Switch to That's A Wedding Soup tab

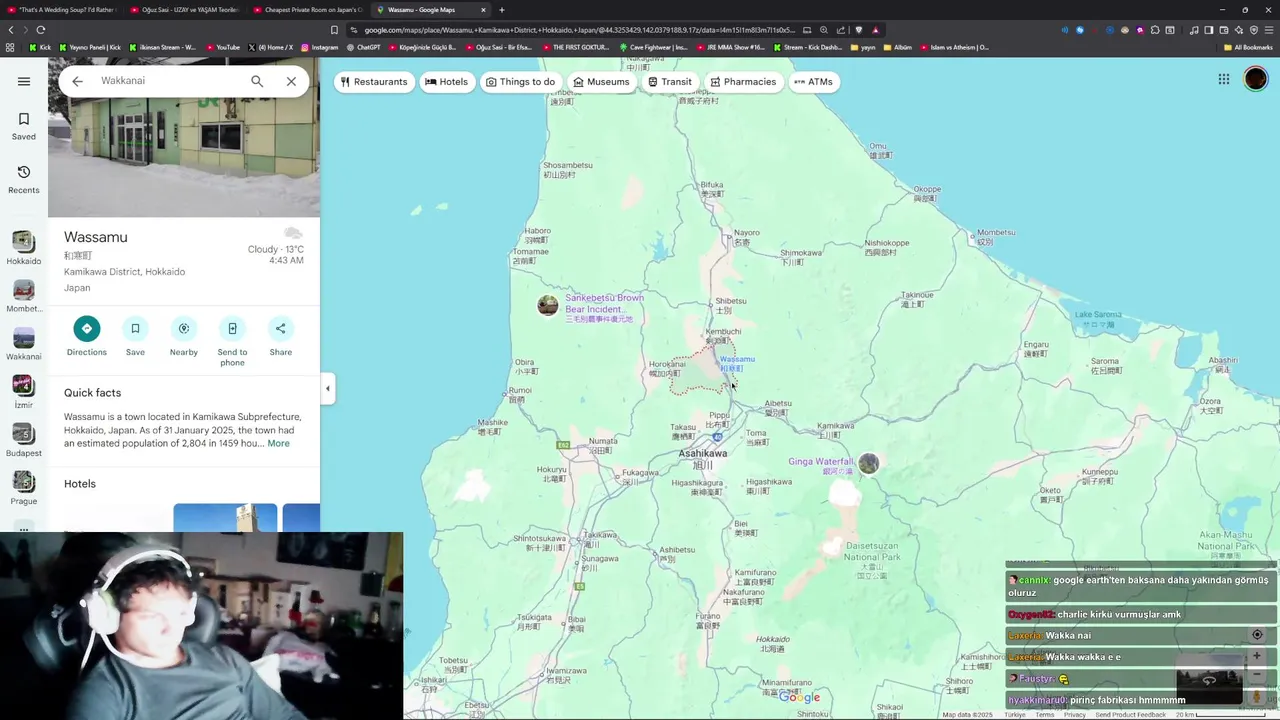tap(62, 10)
